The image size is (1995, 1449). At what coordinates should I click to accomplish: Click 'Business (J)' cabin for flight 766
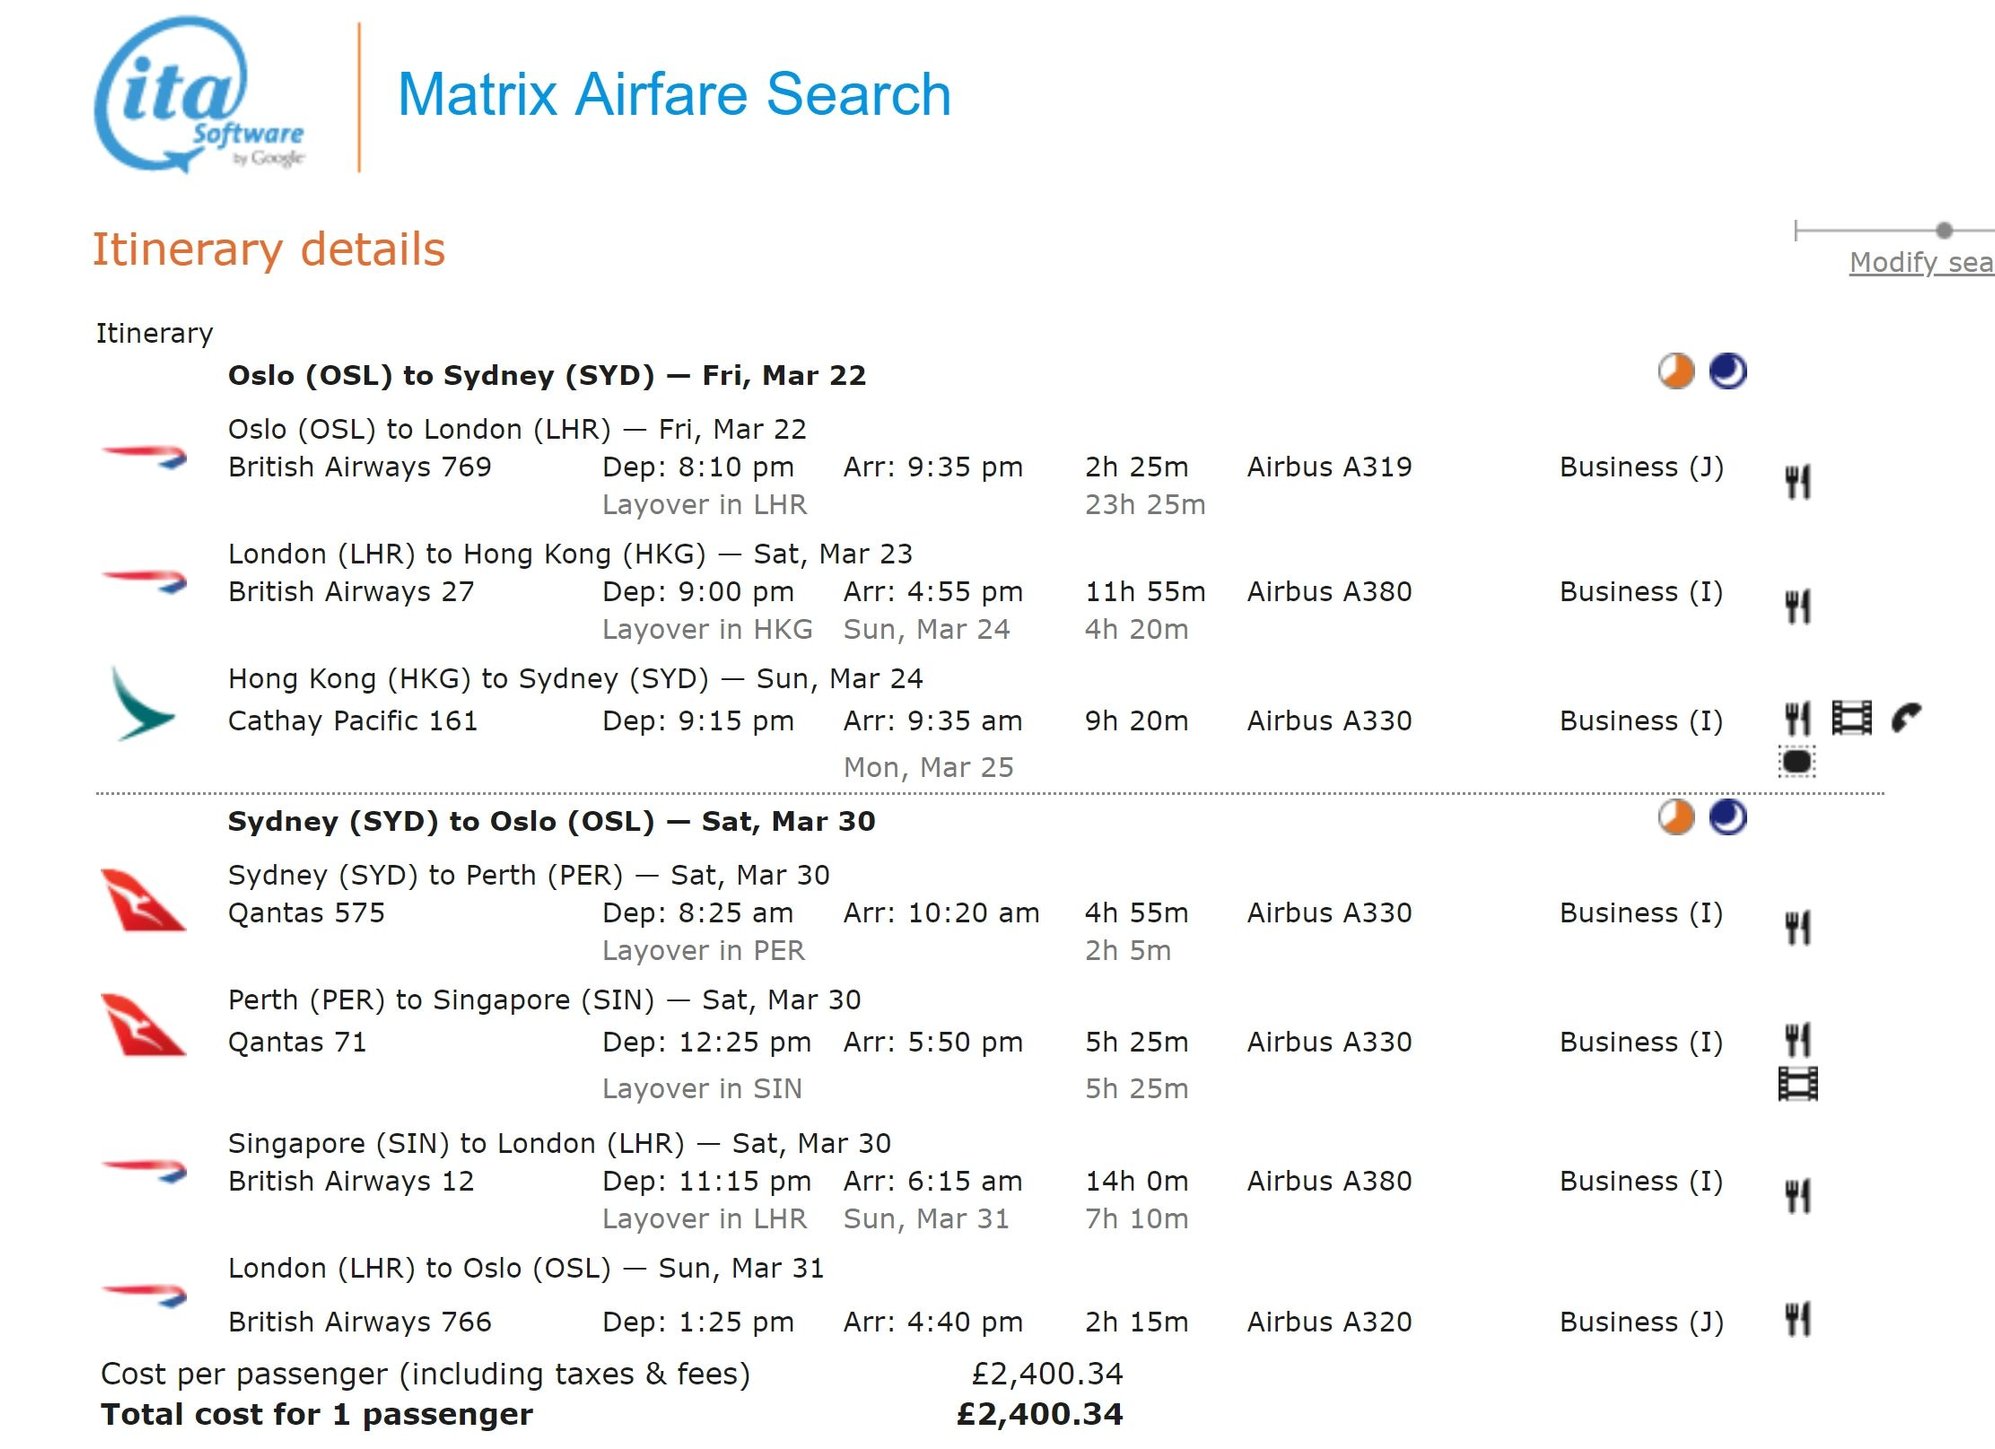coord(1641,1322)
